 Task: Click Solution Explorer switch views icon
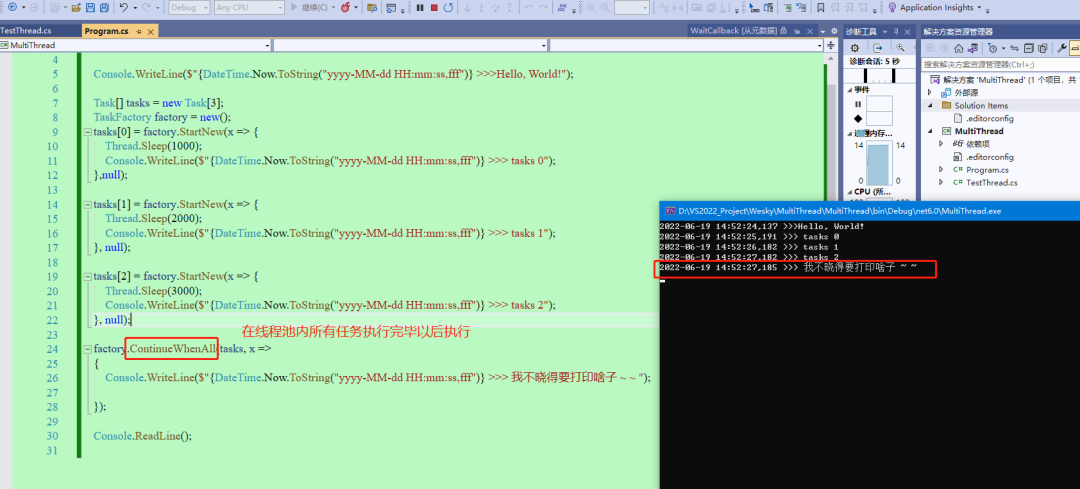[973, 48]
